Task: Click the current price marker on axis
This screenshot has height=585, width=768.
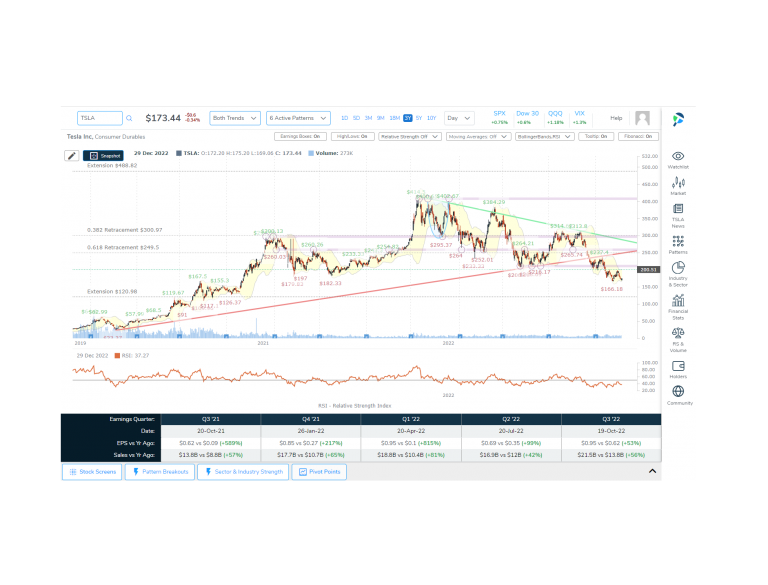Action: coord(648,269)
